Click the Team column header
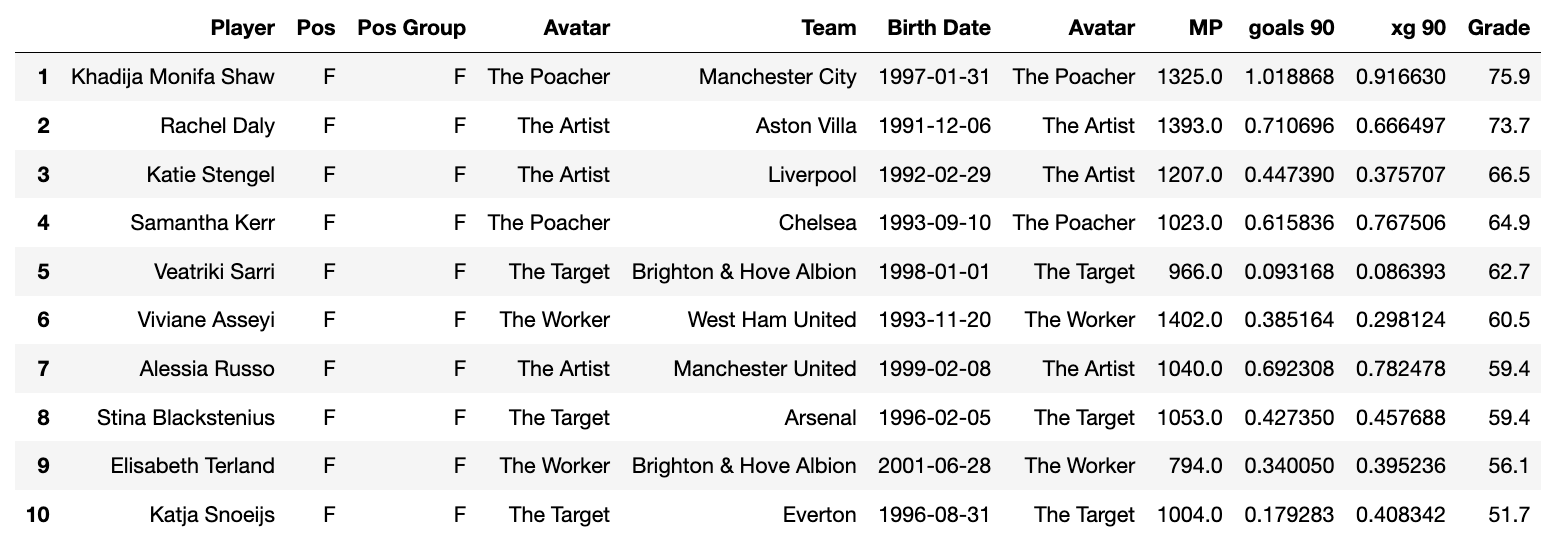 (829, 28)
